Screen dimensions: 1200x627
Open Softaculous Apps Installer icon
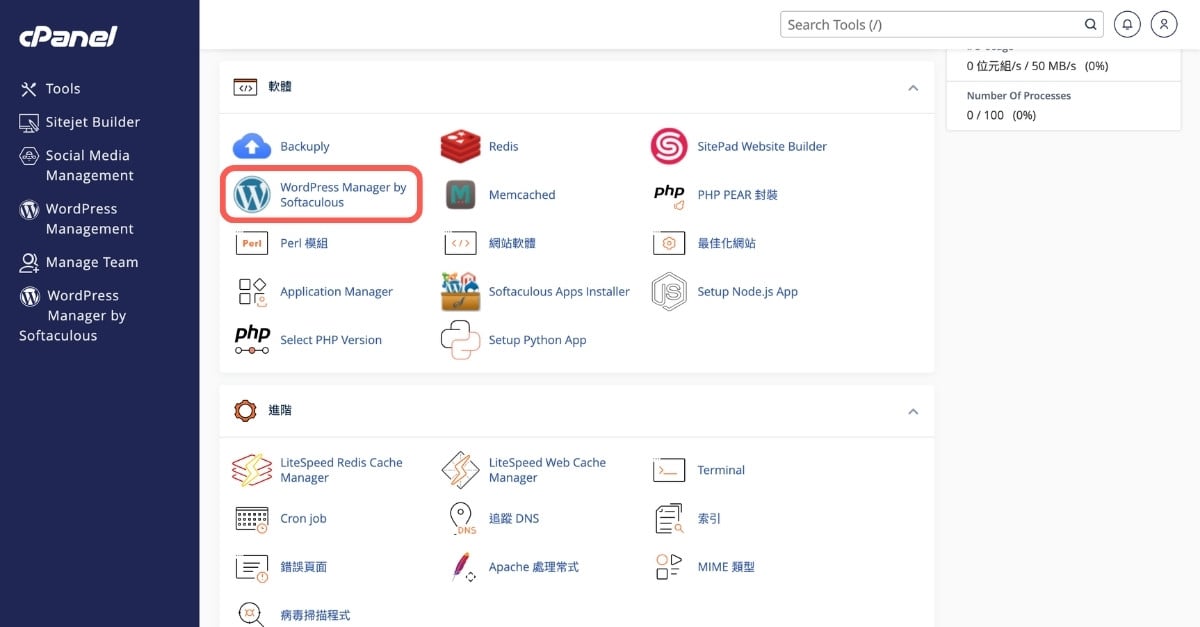click(461, 291)
